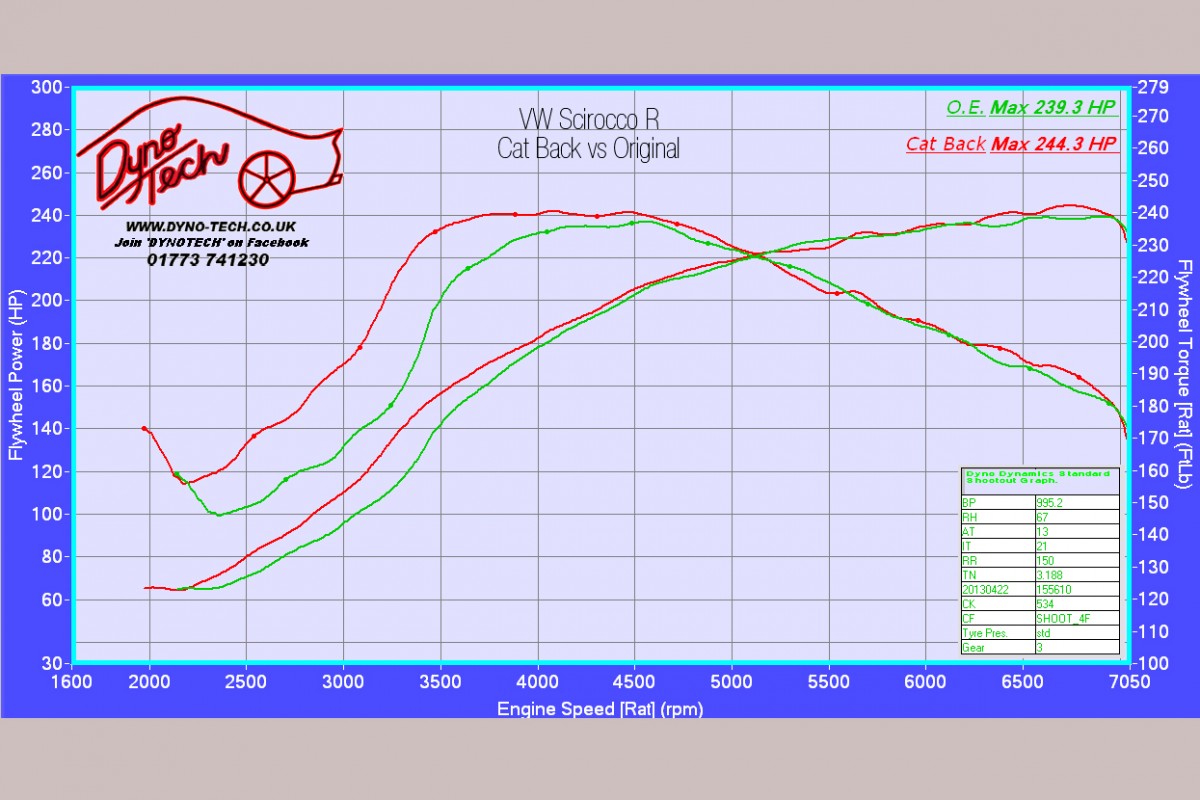The width and height of the screenshot is (1200, 800).
Task: Select the phone number 01773 741230
Action: [210, 260]
